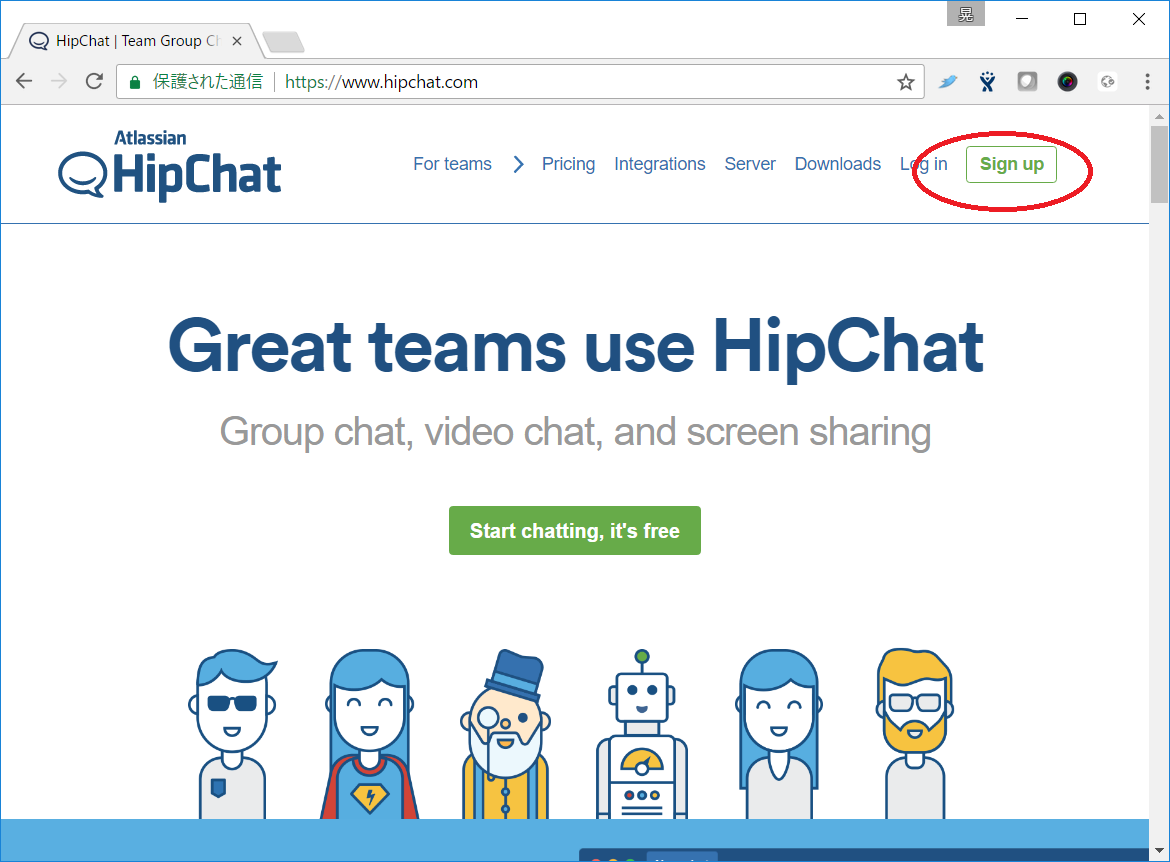Expand the chevron next to For teams
Image resolution: width=1170 pixels, height=862 pixels.
point(519,164)
